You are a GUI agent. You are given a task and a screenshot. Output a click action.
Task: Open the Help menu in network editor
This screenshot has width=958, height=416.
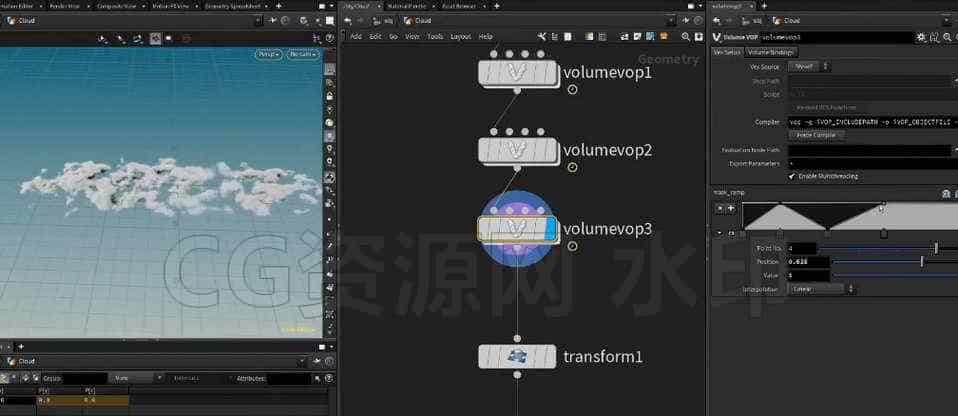pyautogui.click(x=485, y=37)
